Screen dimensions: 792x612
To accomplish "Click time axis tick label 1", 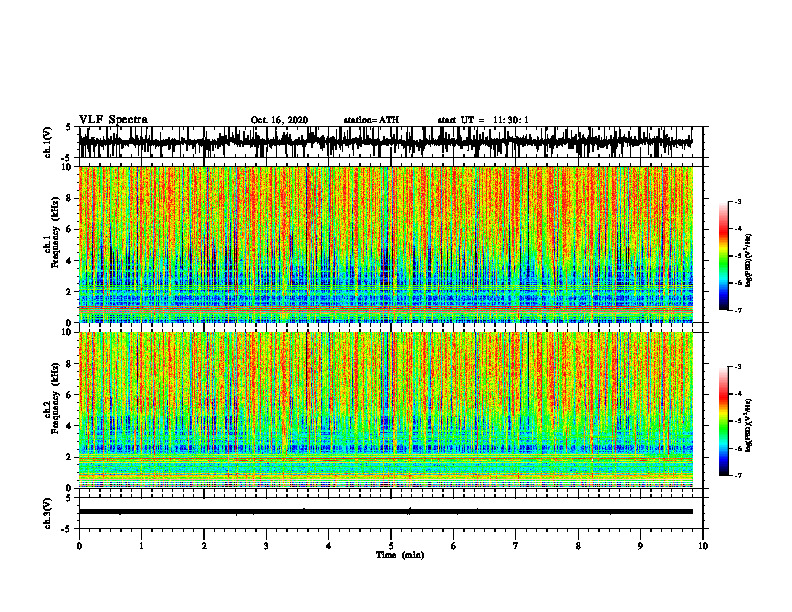I will click(141, 546).
